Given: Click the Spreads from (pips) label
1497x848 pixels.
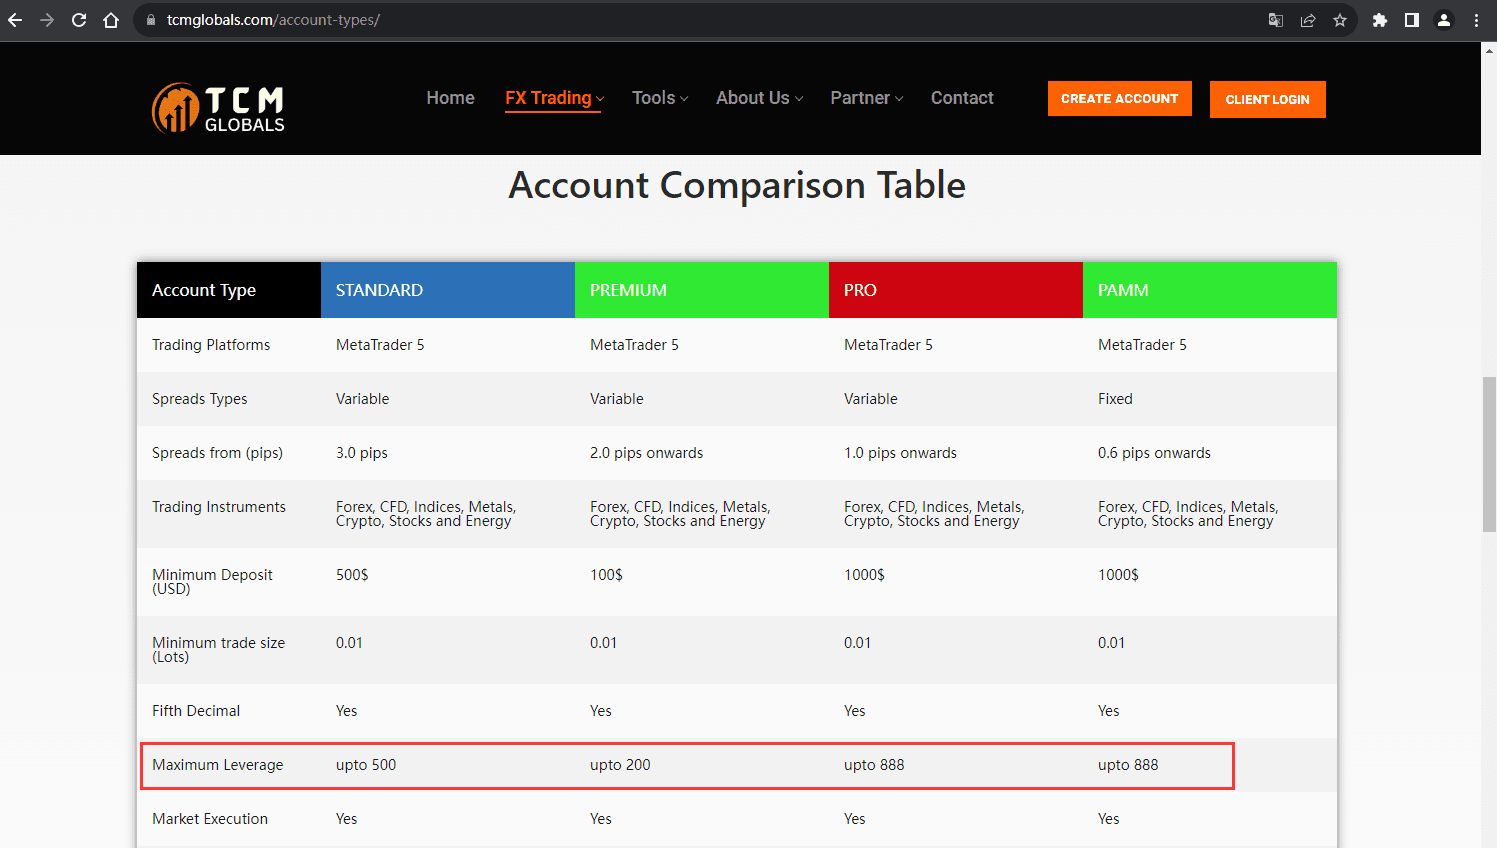Looking at the screenshot, I should point(217,453).
